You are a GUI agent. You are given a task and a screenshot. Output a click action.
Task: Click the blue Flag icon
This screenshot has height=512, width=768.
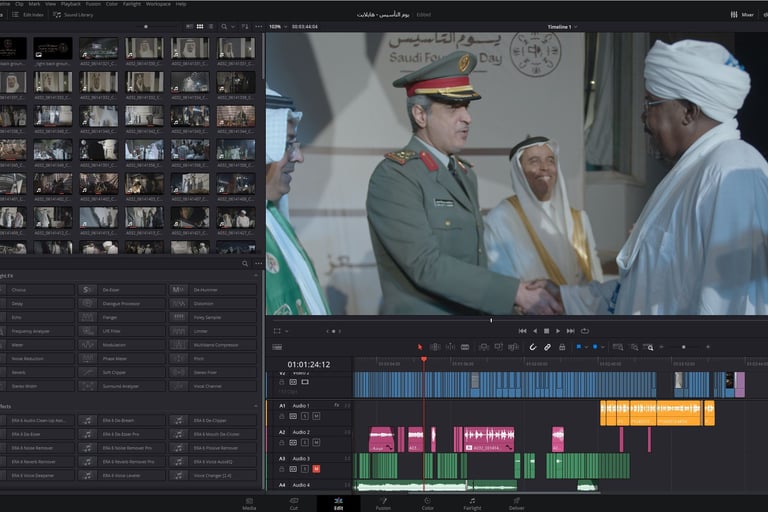click(x=578, y=347)
